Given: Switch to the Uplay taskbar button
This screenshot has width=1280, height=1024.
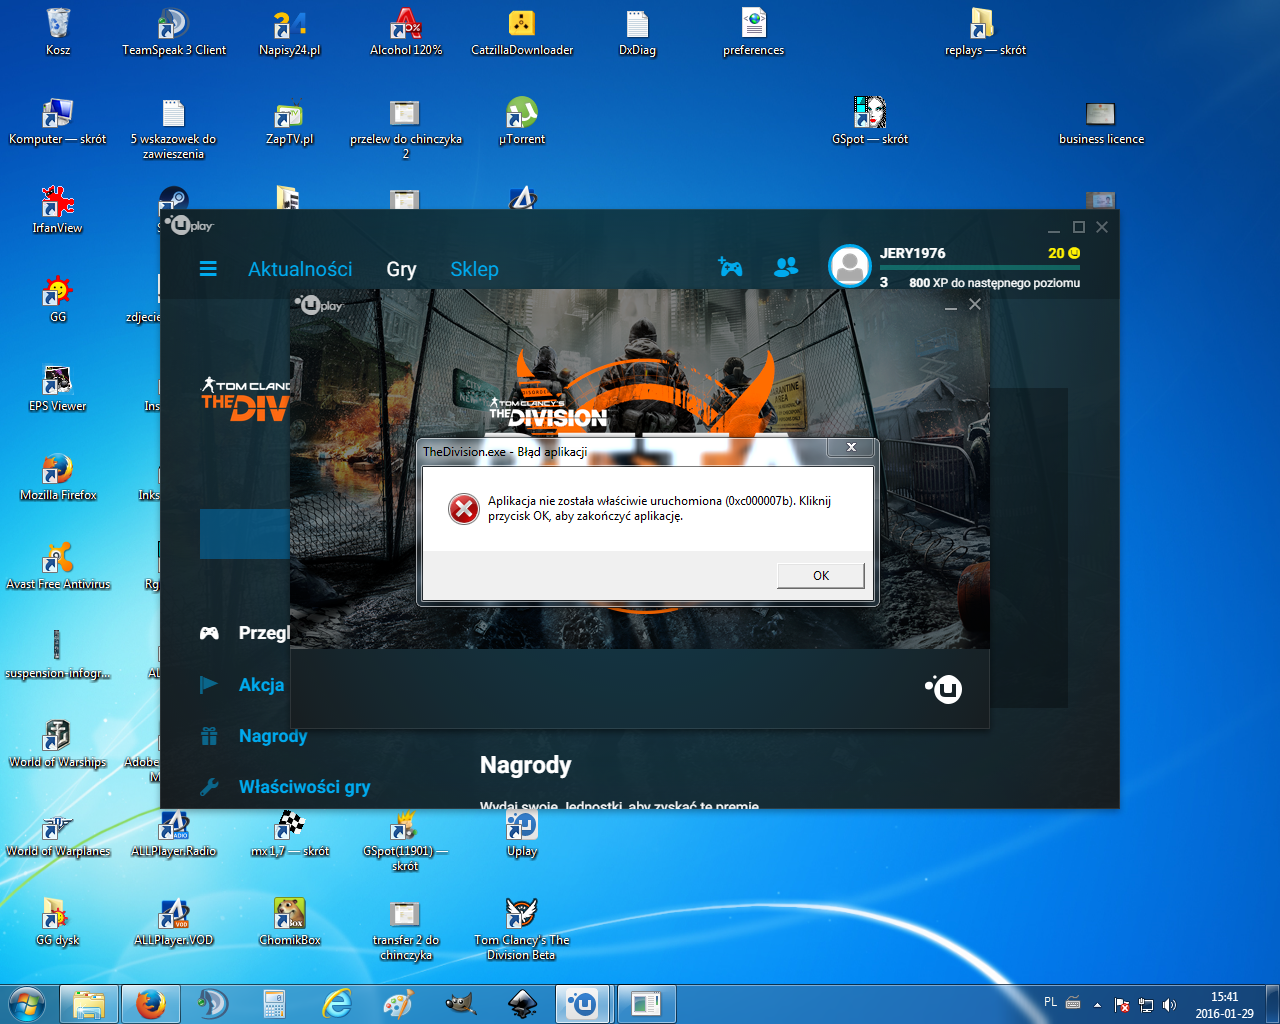Looking at the screenshot, I should click(x=583, y=1004).
